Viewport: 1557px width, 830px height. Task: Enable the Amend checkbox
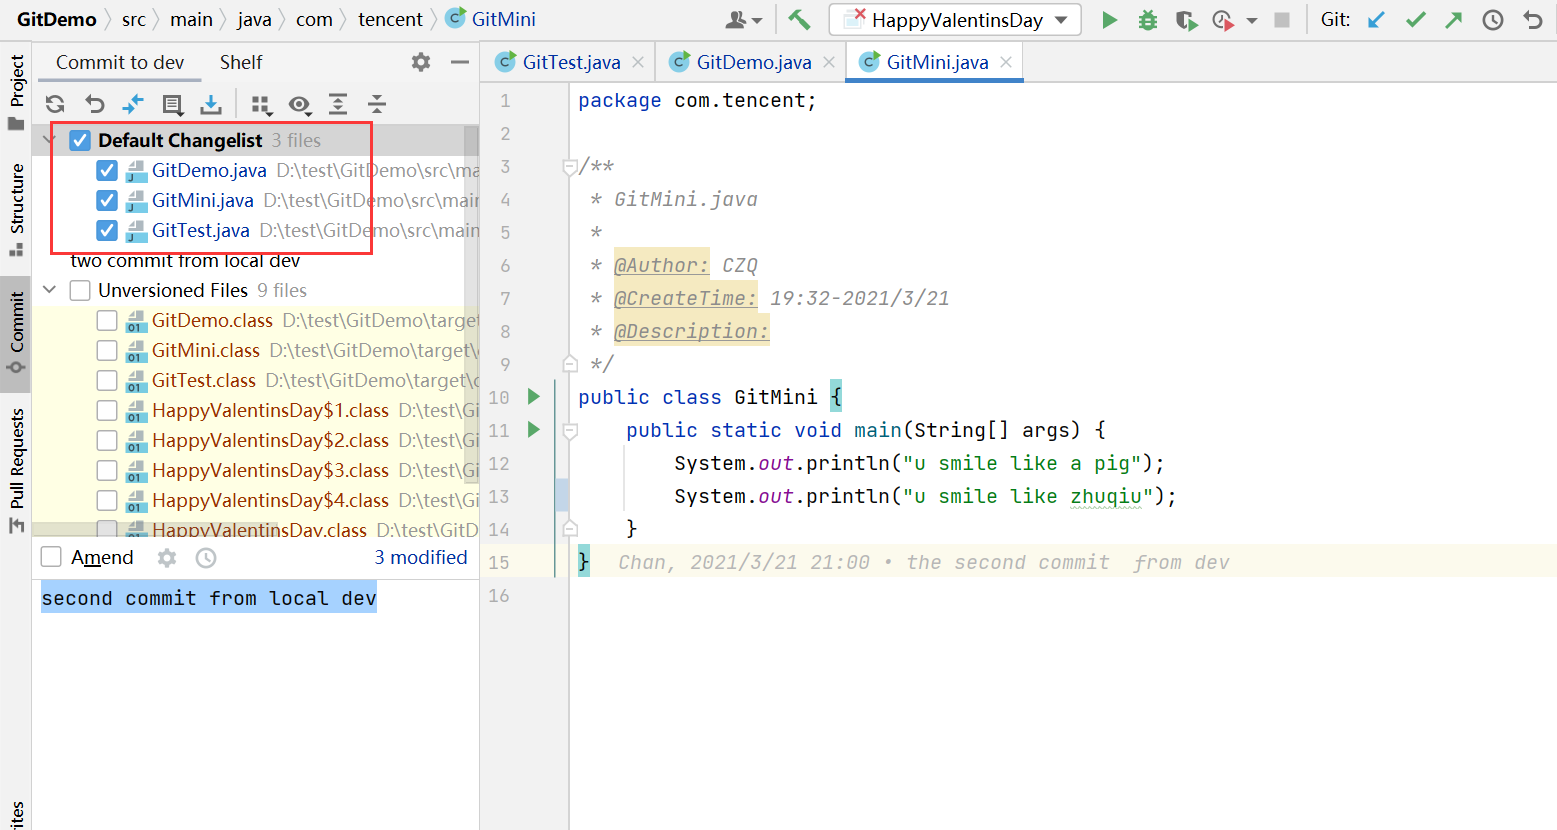(51, 557)
